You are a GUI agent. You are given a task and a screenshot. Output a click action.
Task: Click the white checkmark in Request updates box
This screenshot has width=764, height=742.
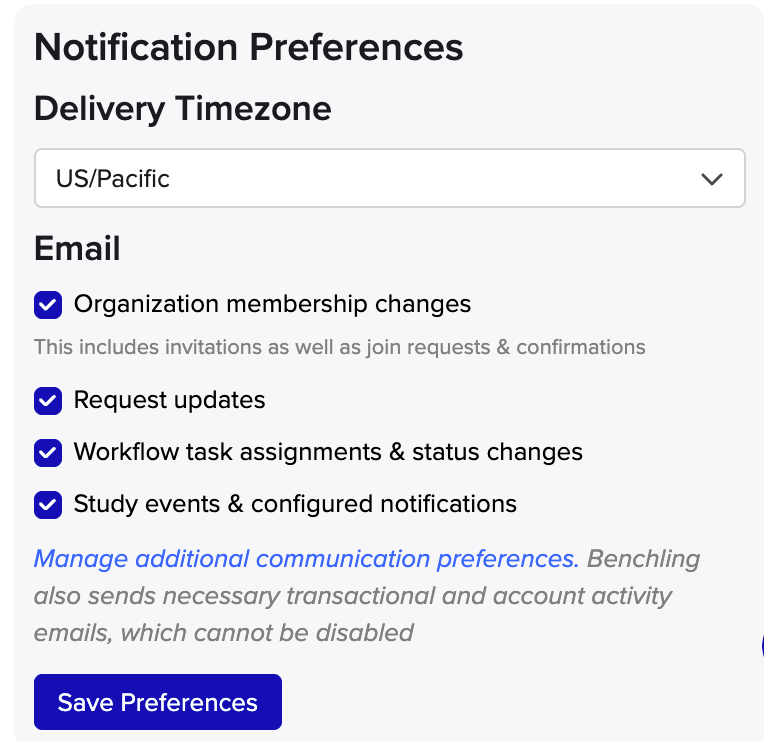coord(48,401)
